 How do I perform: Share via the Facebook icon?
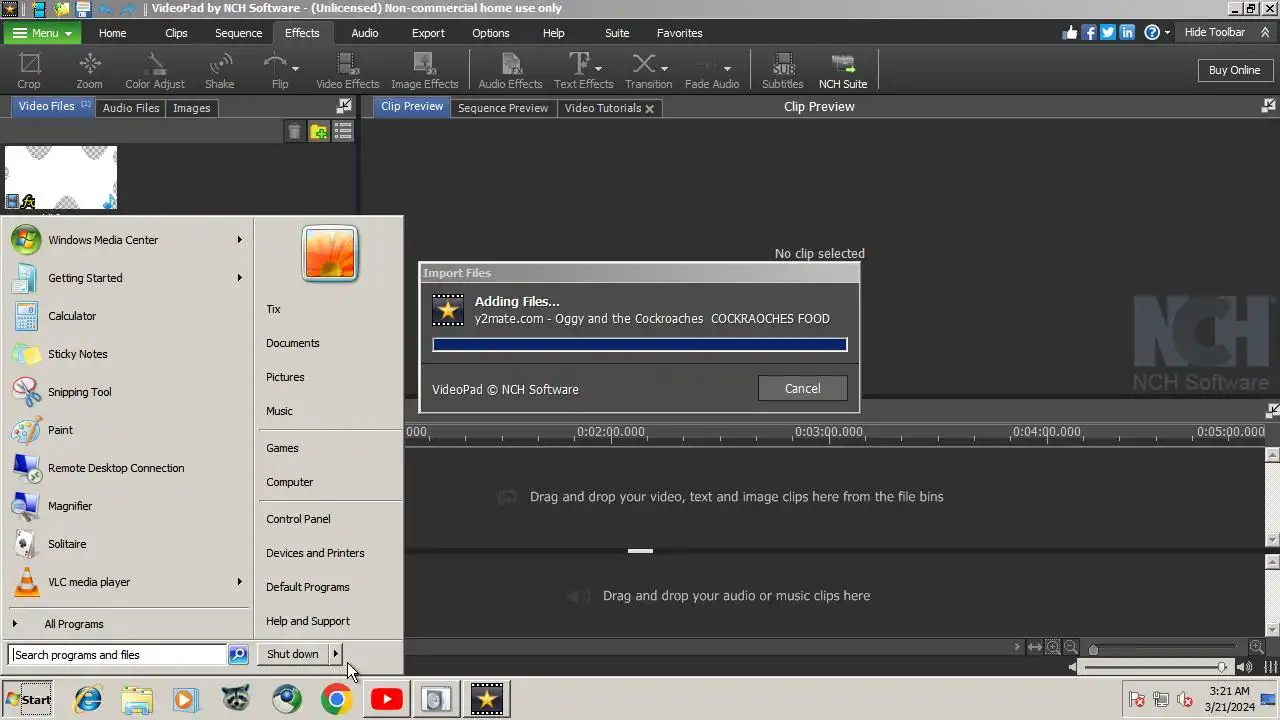point(1089,32)
